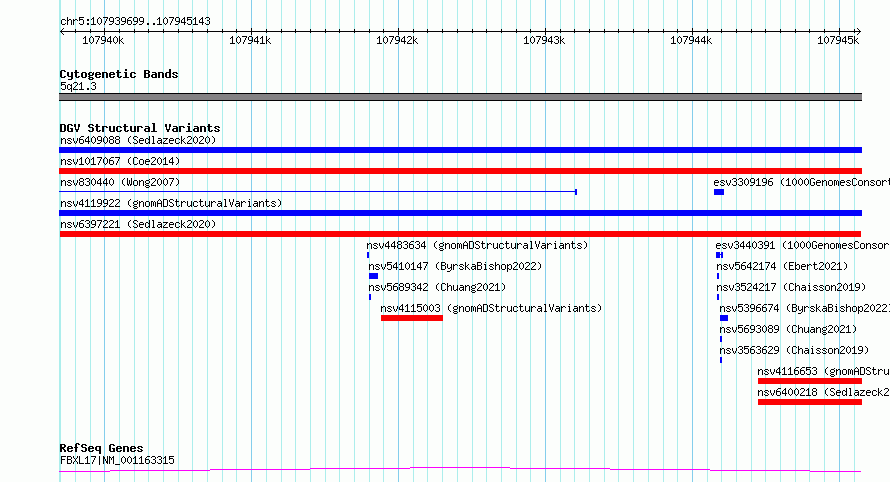Image resolution: width=890 pixels, height=482 pixels.
Task: Open nsv3524217 (Chaisson2019) label
Action: click(791, 287)
